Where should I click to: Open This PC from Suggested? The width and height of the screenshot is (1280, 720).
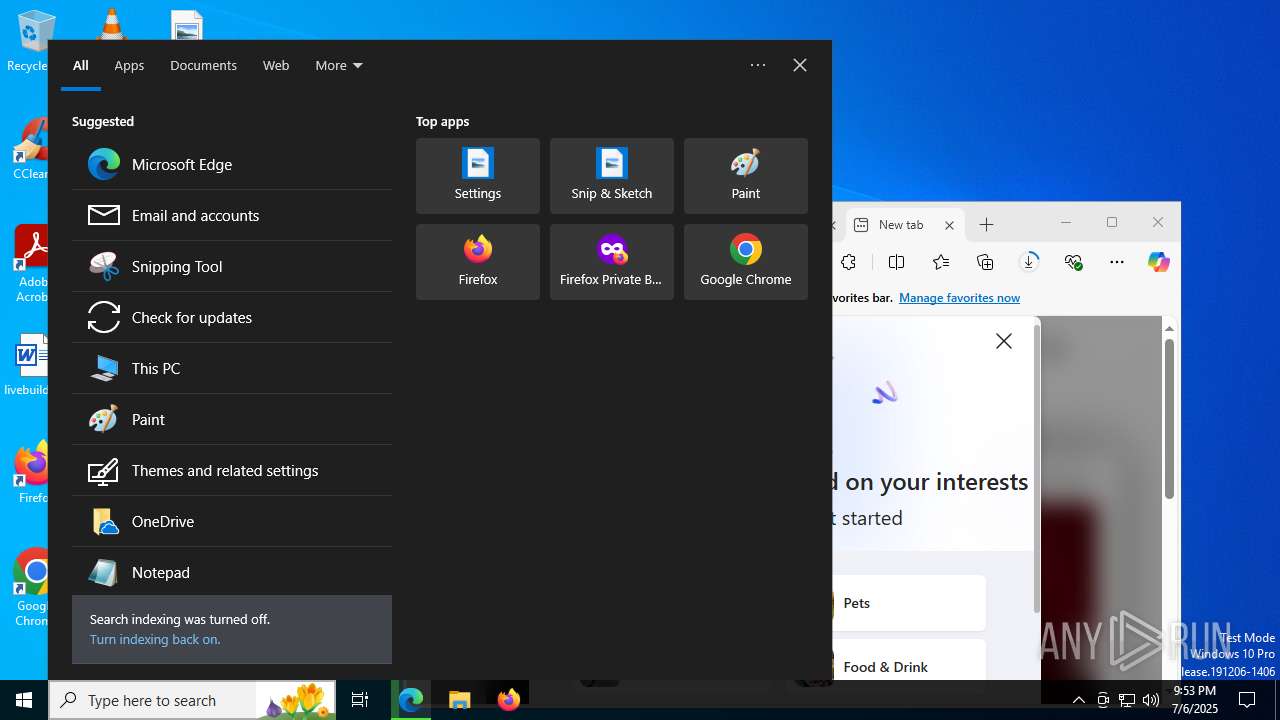231,368
